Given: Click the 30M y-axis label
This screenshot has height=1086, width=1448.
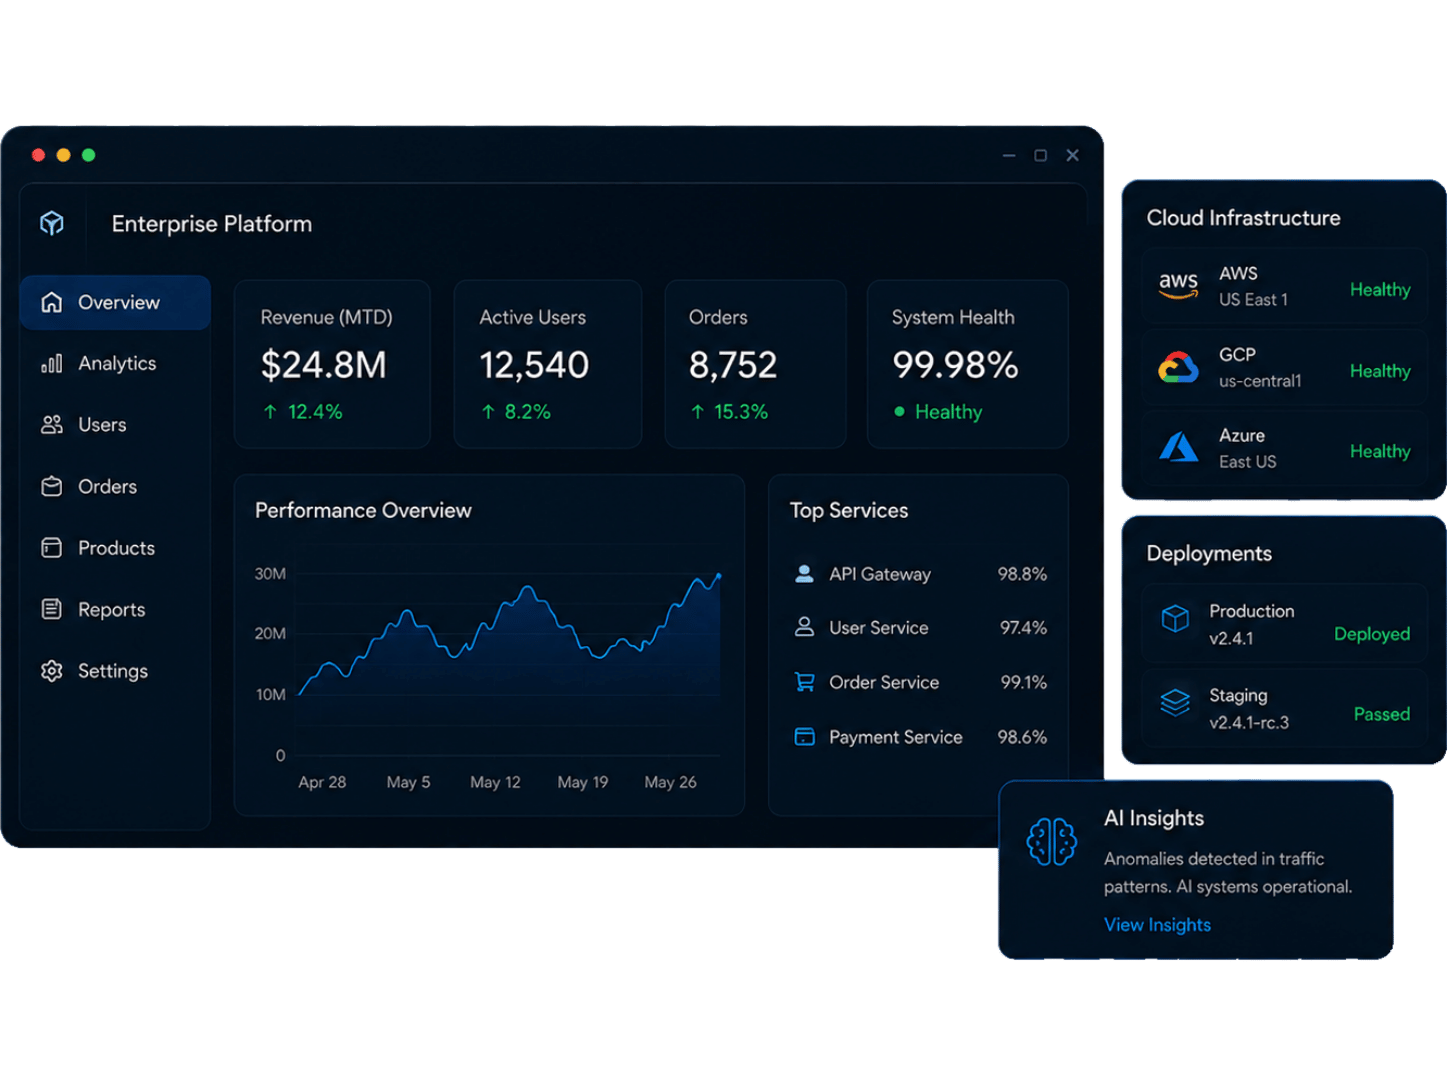Looking at the screenshot, I should 270,574.
